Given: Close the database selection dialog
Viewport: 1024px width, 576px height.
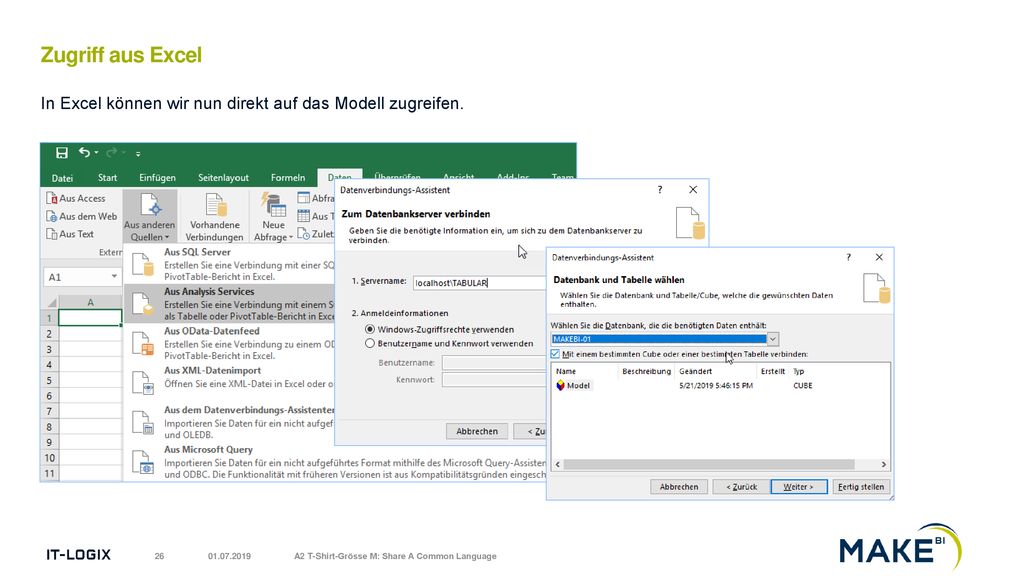Looking at the screenshot, I should tap(879, 257).
